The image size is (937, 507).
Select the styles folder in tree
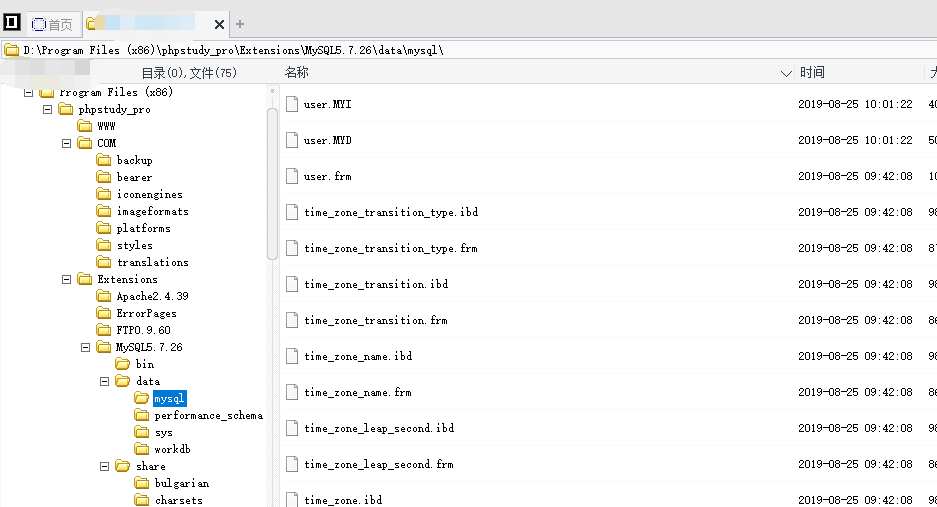pyautogui.click(x=134, y=246)
